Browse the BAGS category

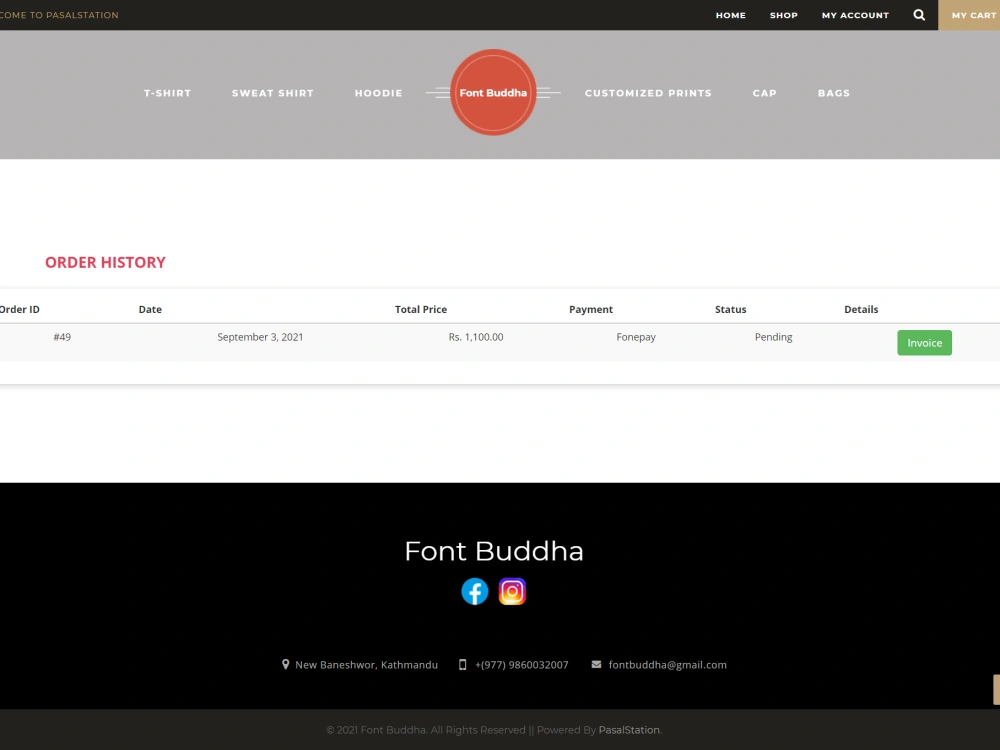(x=834, y=93)
